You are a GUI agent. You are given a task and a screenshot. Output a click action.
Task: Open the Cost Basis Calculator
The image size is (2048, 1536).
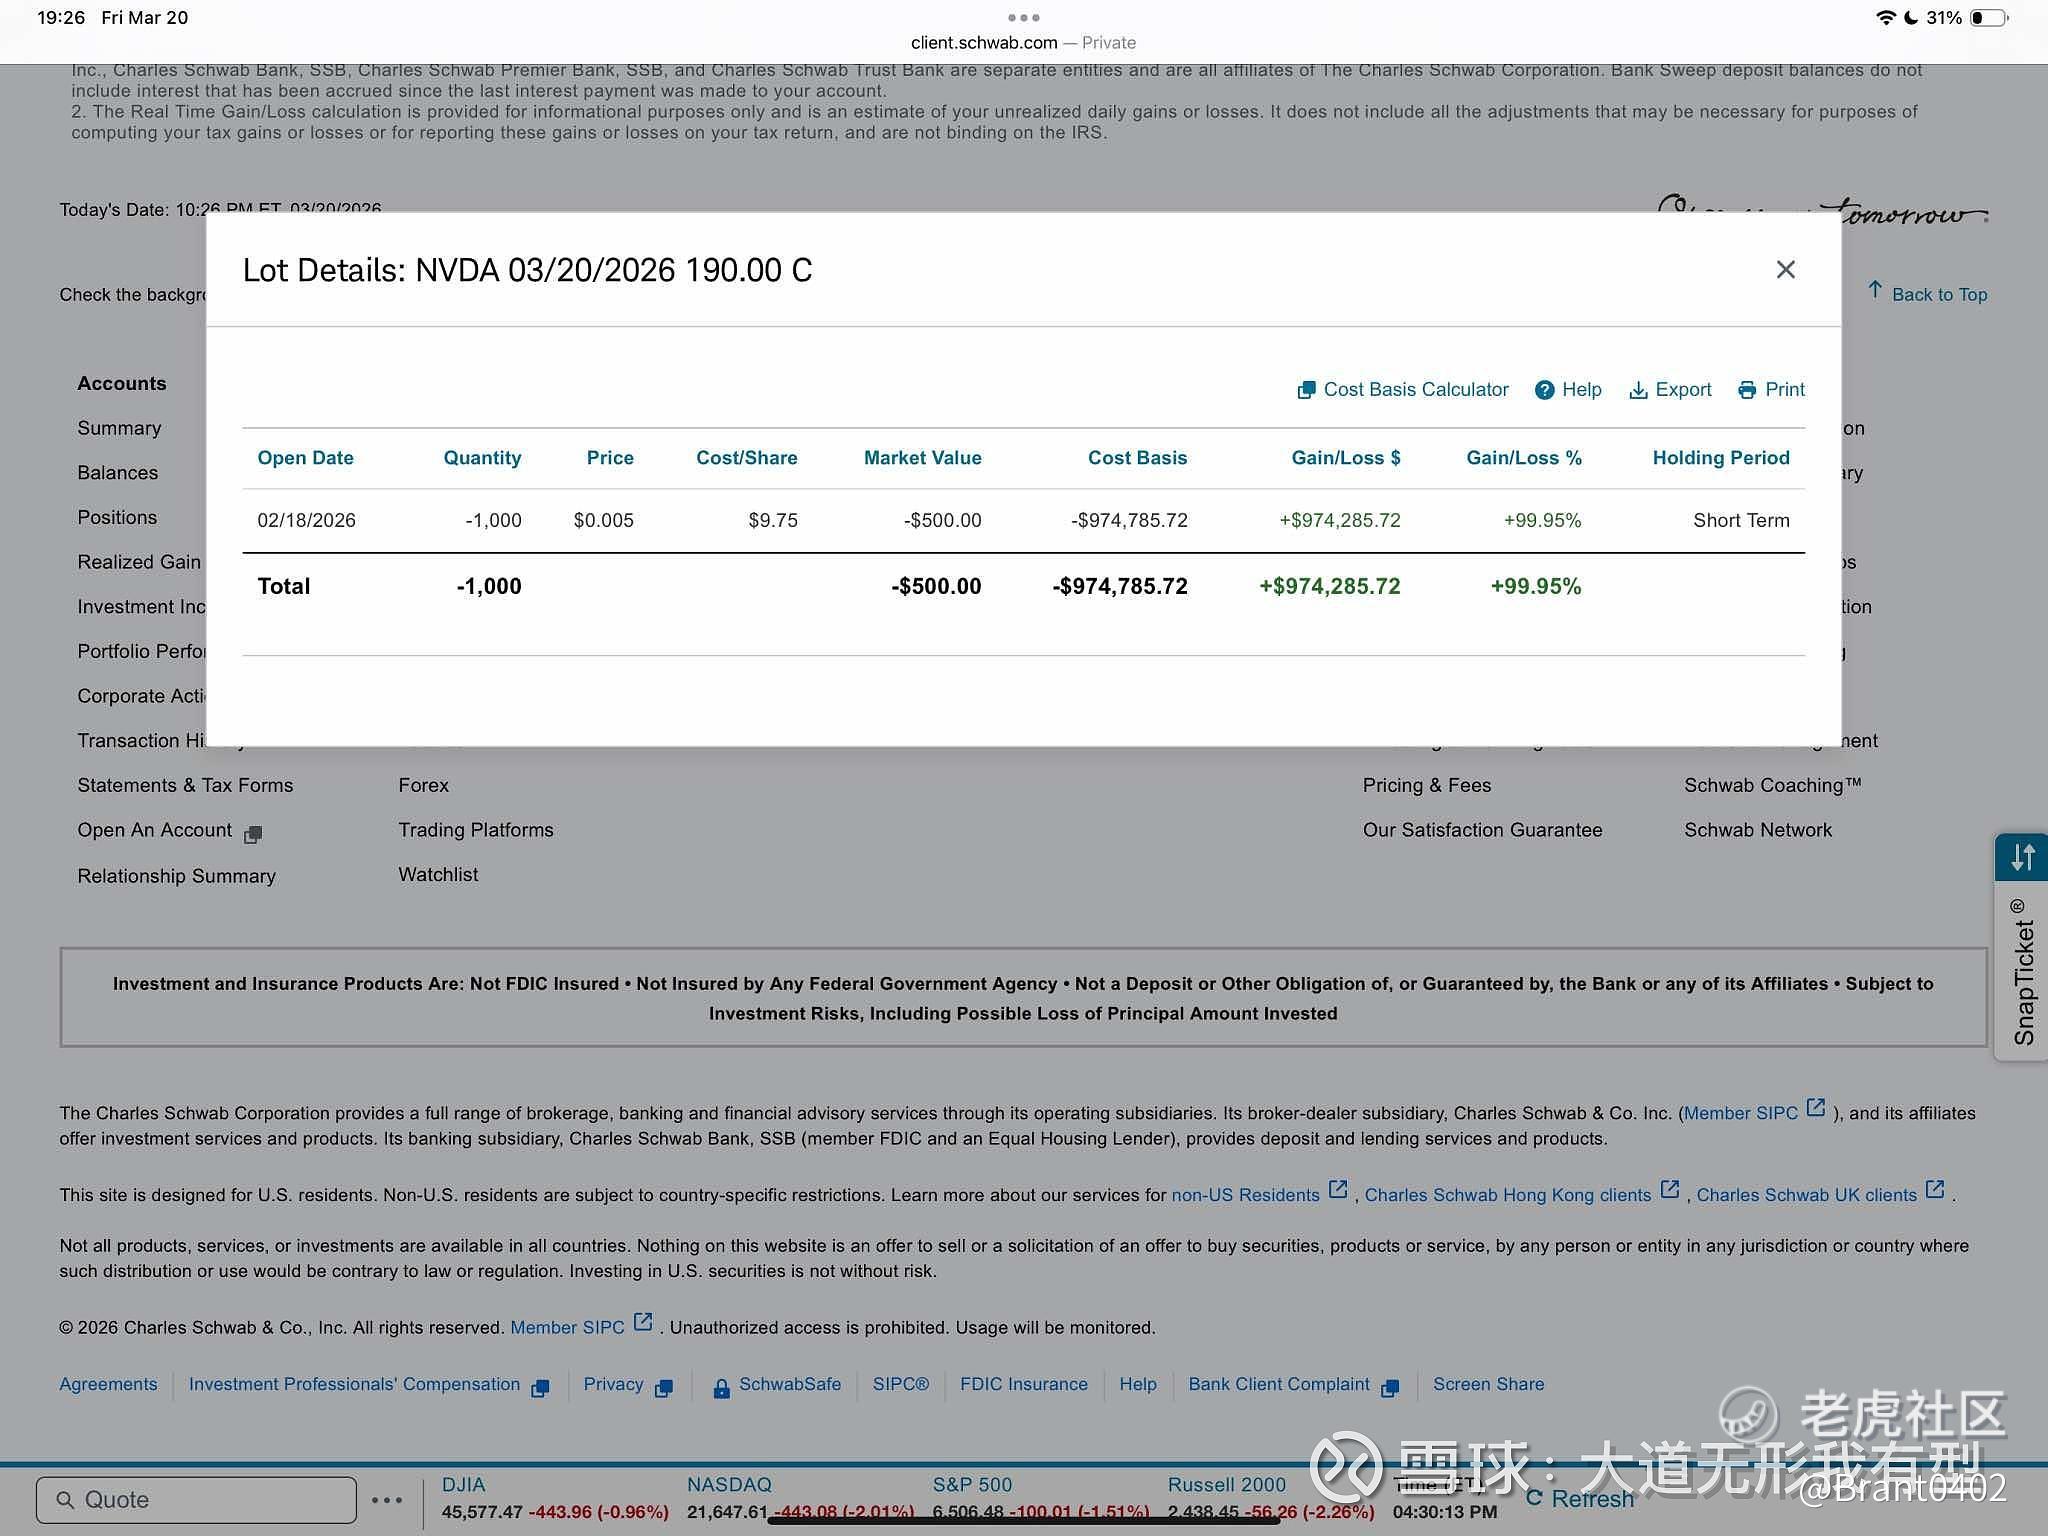1403,390
